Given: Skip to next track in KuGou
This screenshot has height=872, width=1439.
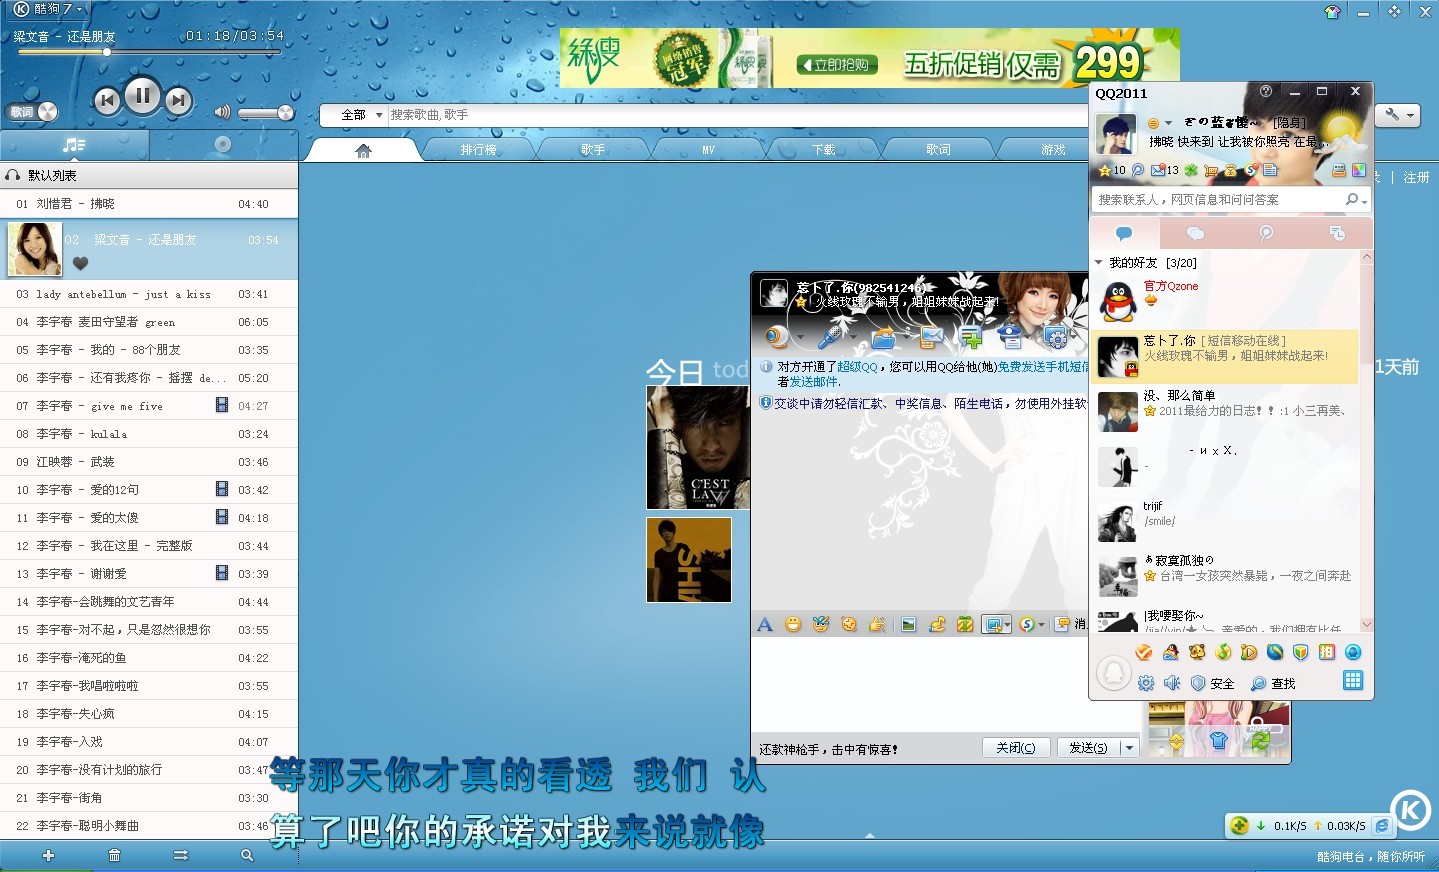Looking at the screenshot, I should click(x=178, y=100).
